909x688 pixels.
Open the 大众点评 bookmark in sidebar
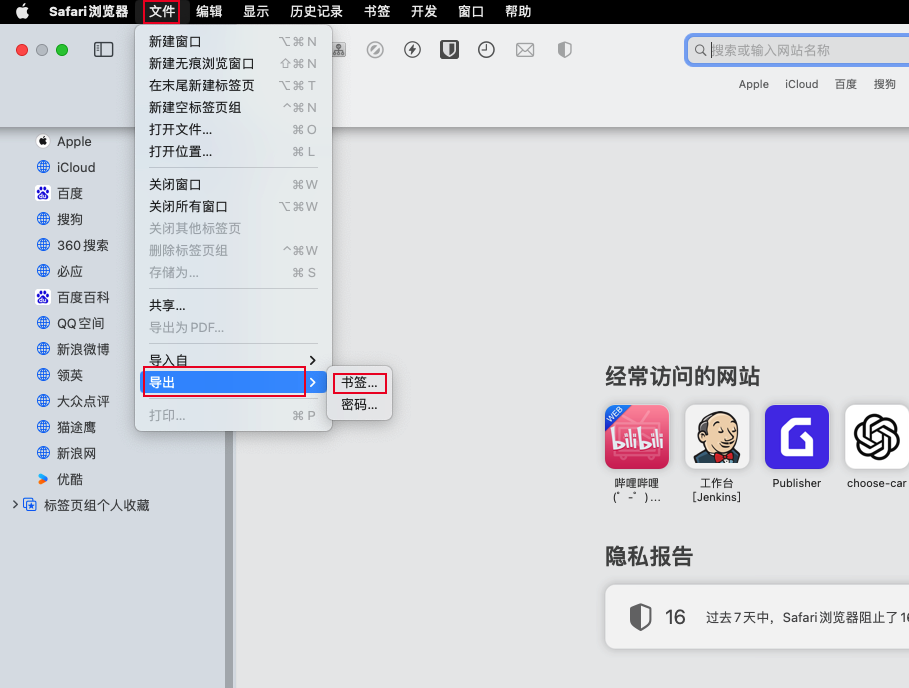(83, 401)
